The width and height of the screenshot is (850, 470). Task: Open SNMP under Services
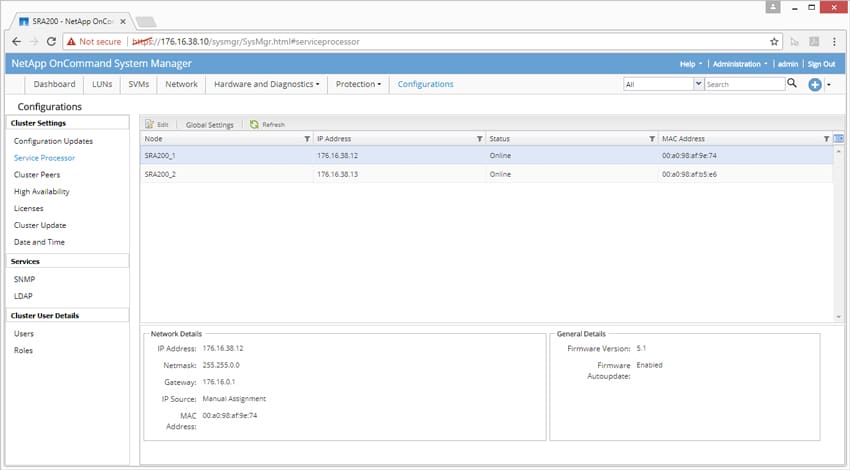click(x=24, y=279)
